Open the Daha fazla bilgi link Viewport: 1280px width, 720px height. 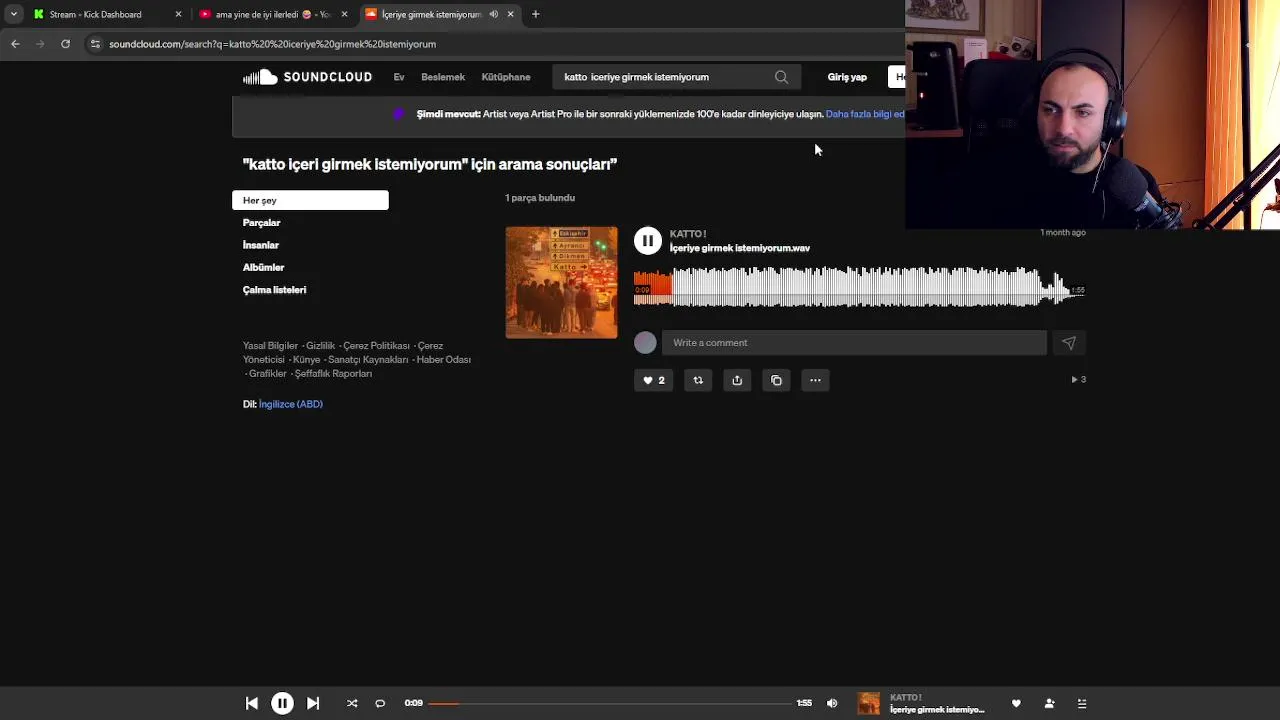(x=865, y=114)
